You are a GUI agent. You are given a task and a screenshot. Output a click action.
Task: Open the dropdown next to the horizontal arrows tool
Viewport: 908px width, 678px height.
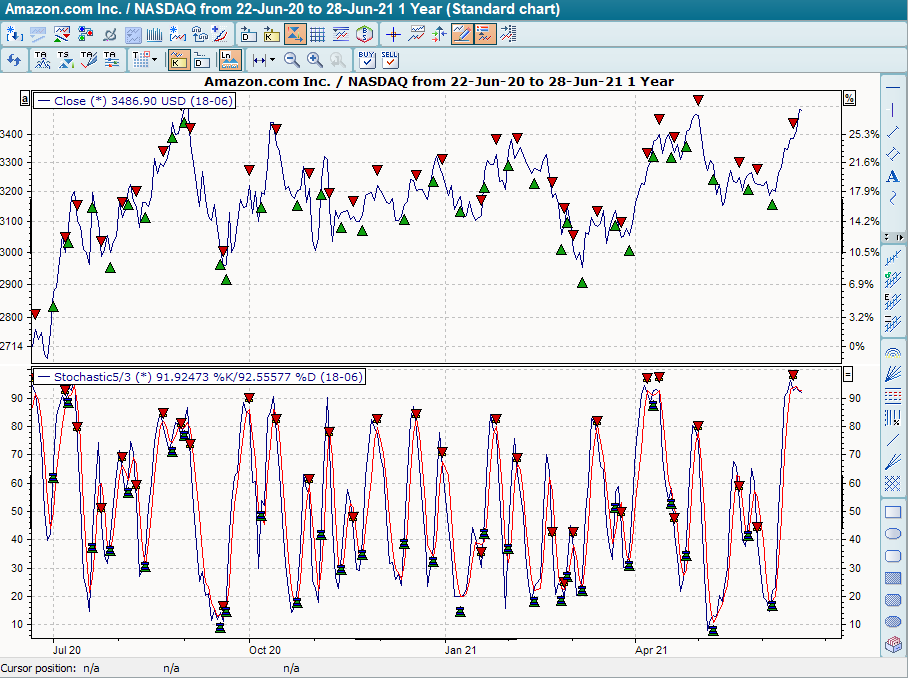[272, 60]
